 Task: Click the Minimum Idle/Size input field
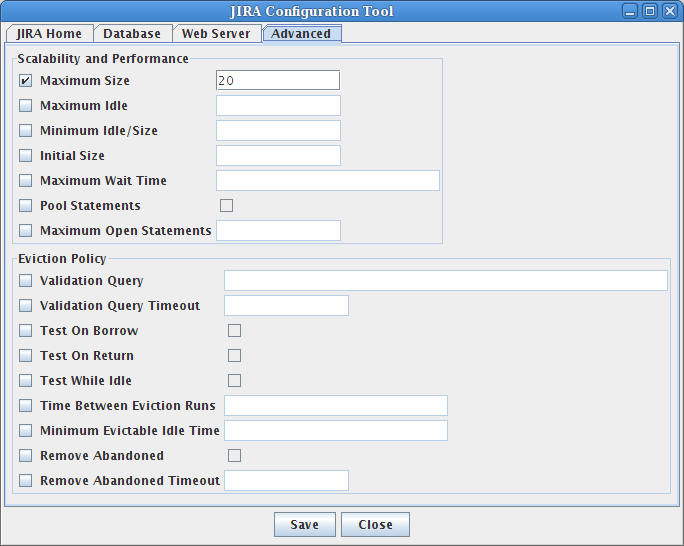[x=278, y=130]
